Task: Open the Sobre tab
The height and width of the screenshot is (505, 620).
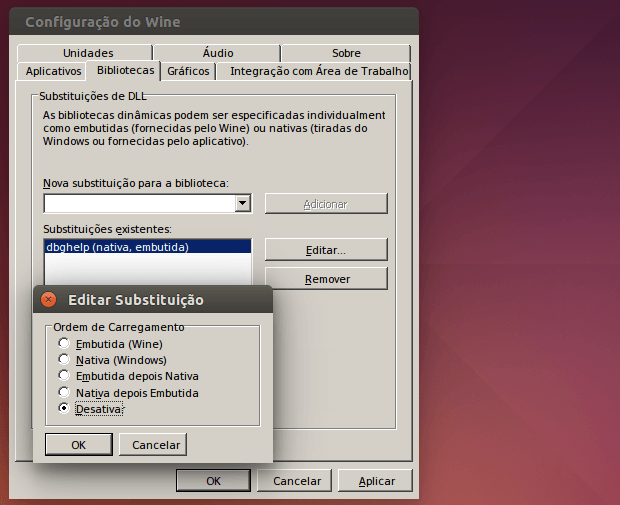Action: pyautogui.click(x=346, y=53)
